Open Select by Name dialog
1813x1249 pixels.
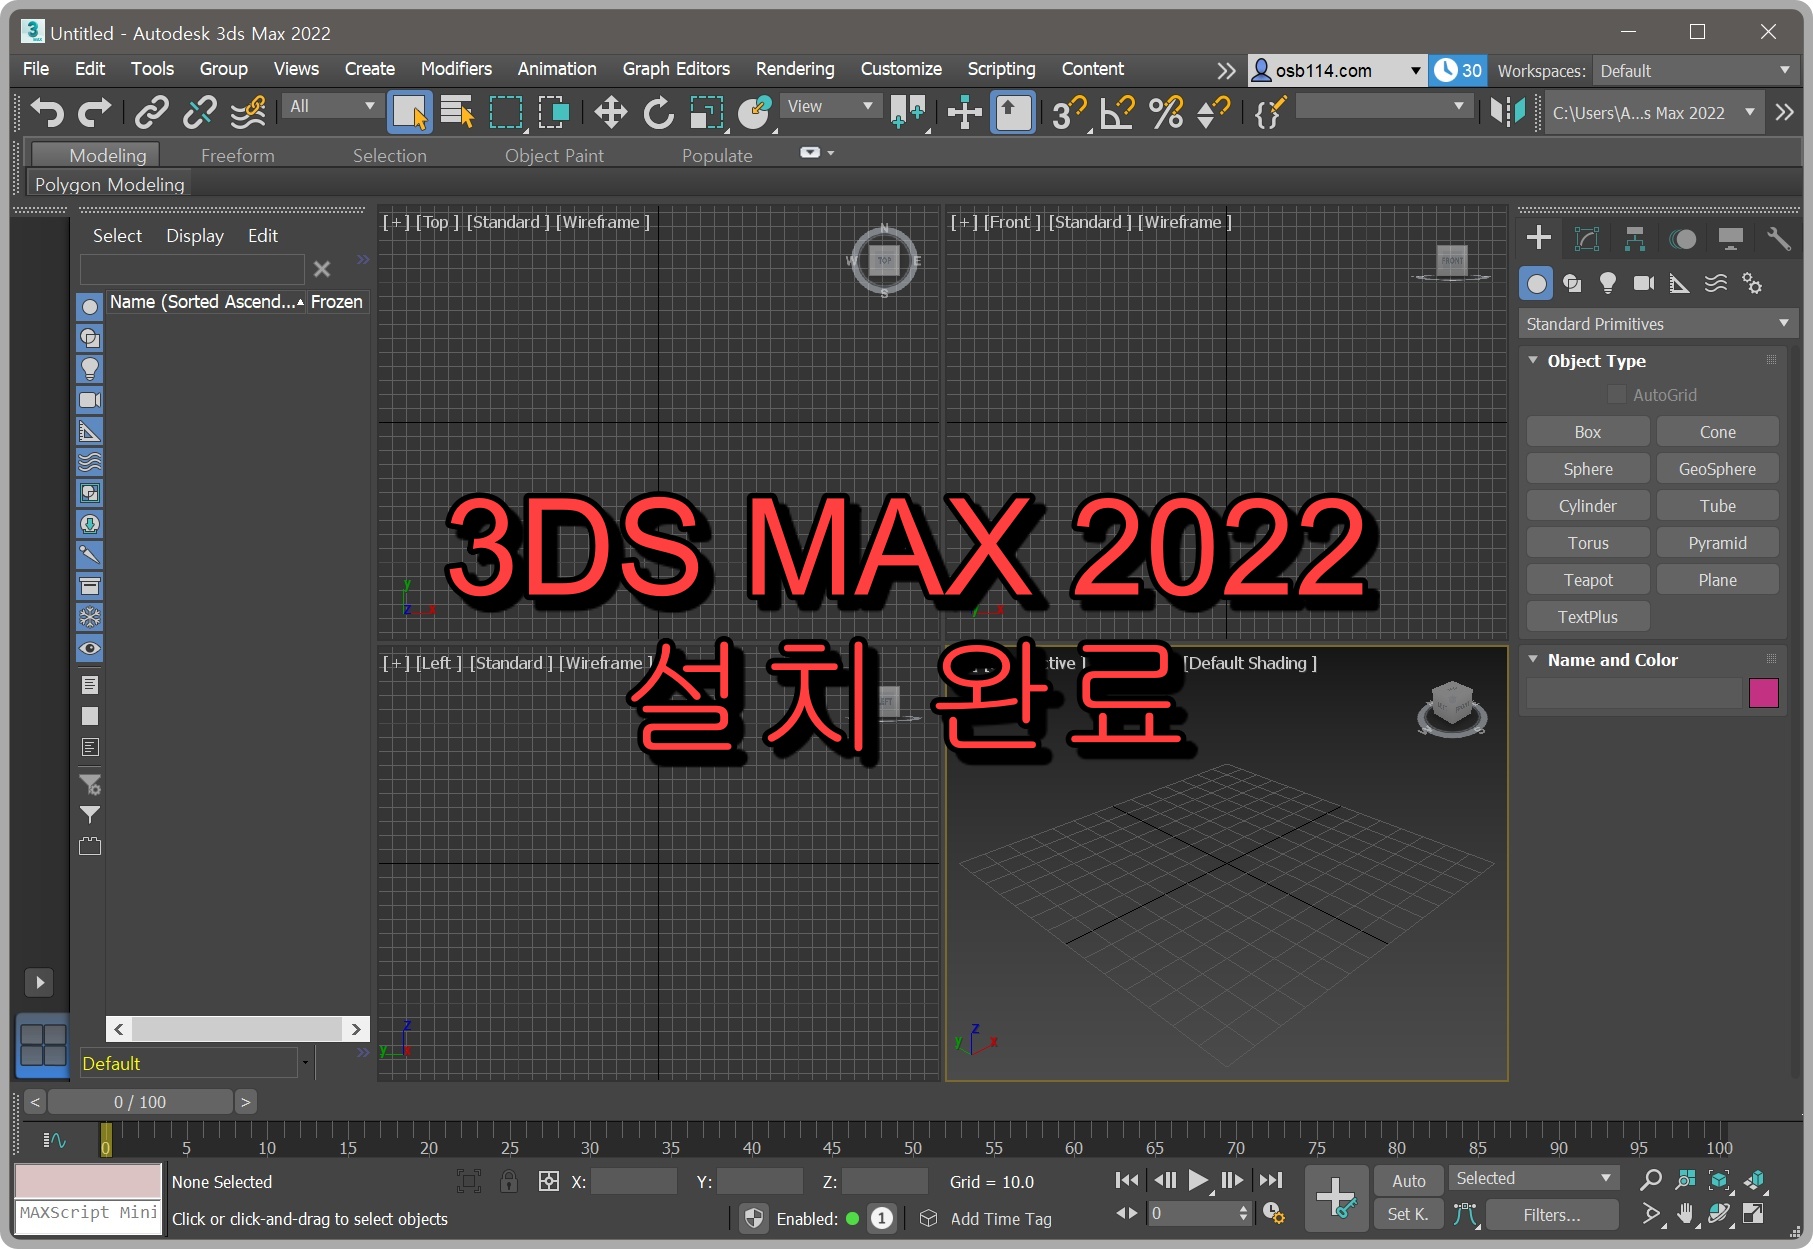[x=457, y=112]
